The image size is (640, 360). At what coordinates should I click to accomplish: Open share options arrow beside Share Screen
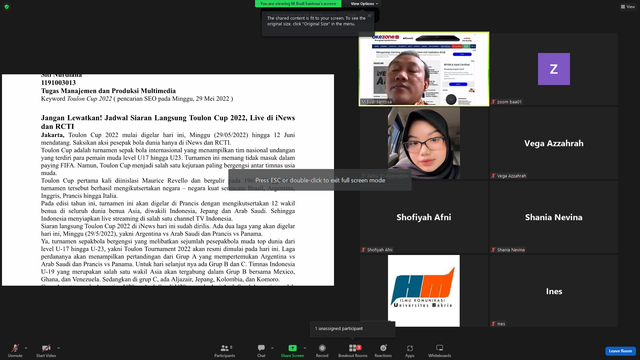305,348
